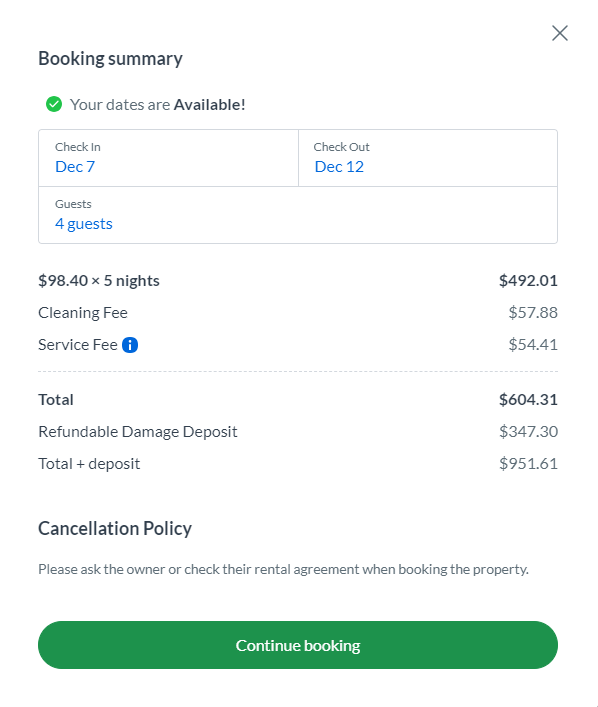Click the Total + deposit amount $951.61

pos(528,464)
